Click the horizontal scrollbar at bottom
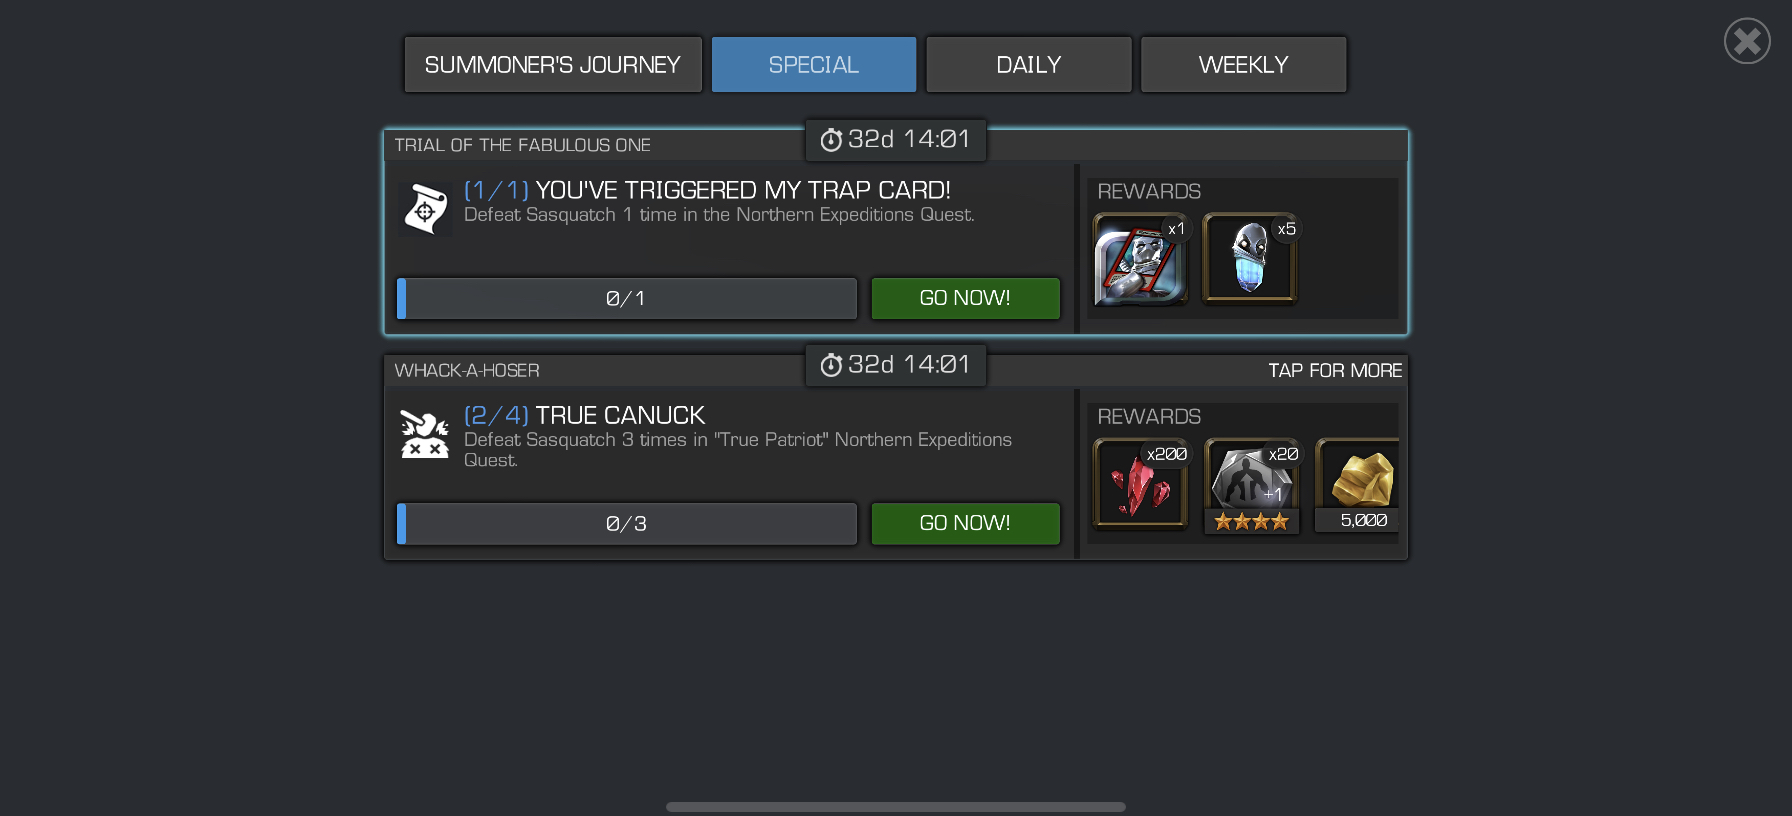 [896, 807]
